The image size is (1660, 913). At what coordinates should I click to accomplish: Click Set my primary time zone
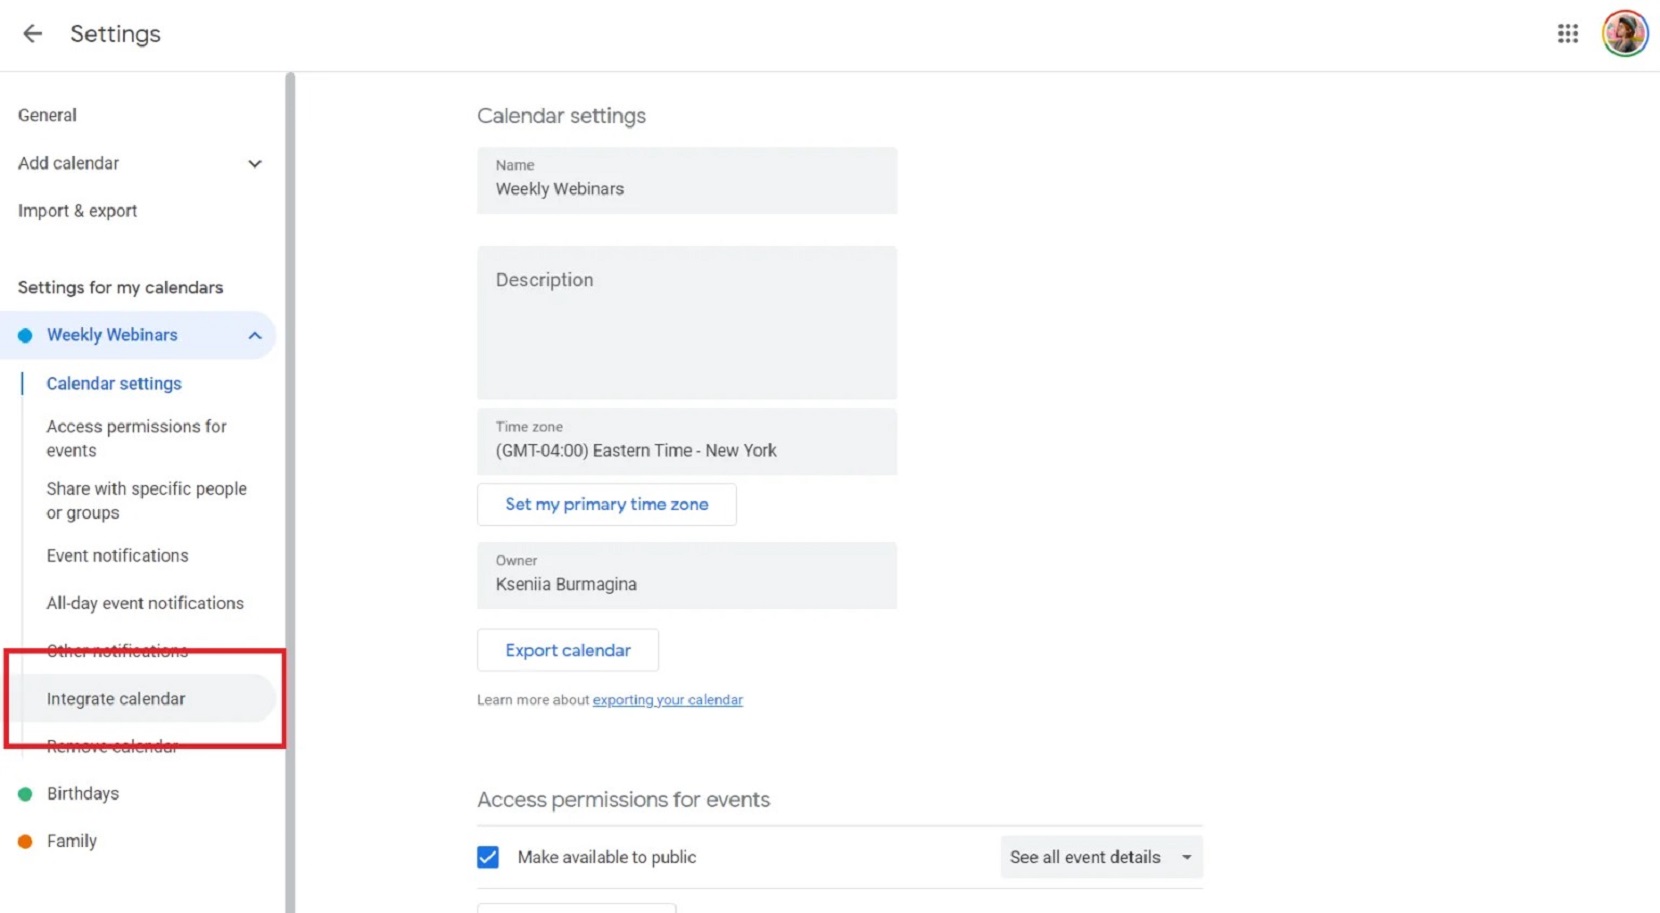606,504
